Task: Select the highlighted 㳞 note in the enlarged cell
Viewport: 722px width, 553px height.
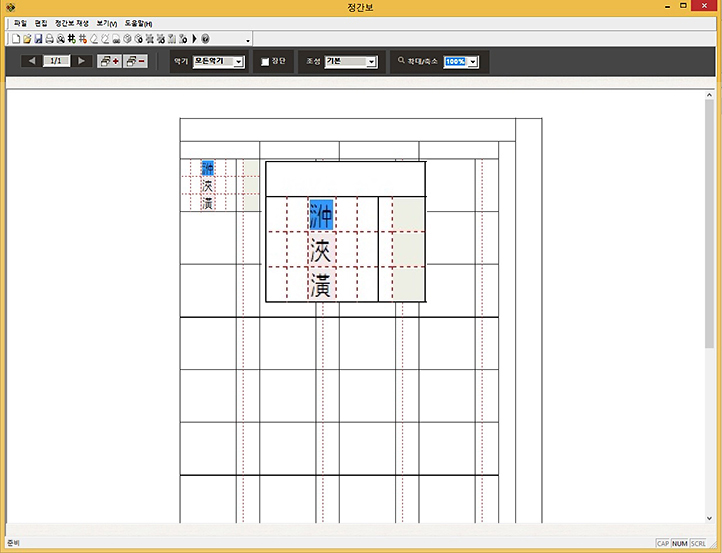Action: 321,215
